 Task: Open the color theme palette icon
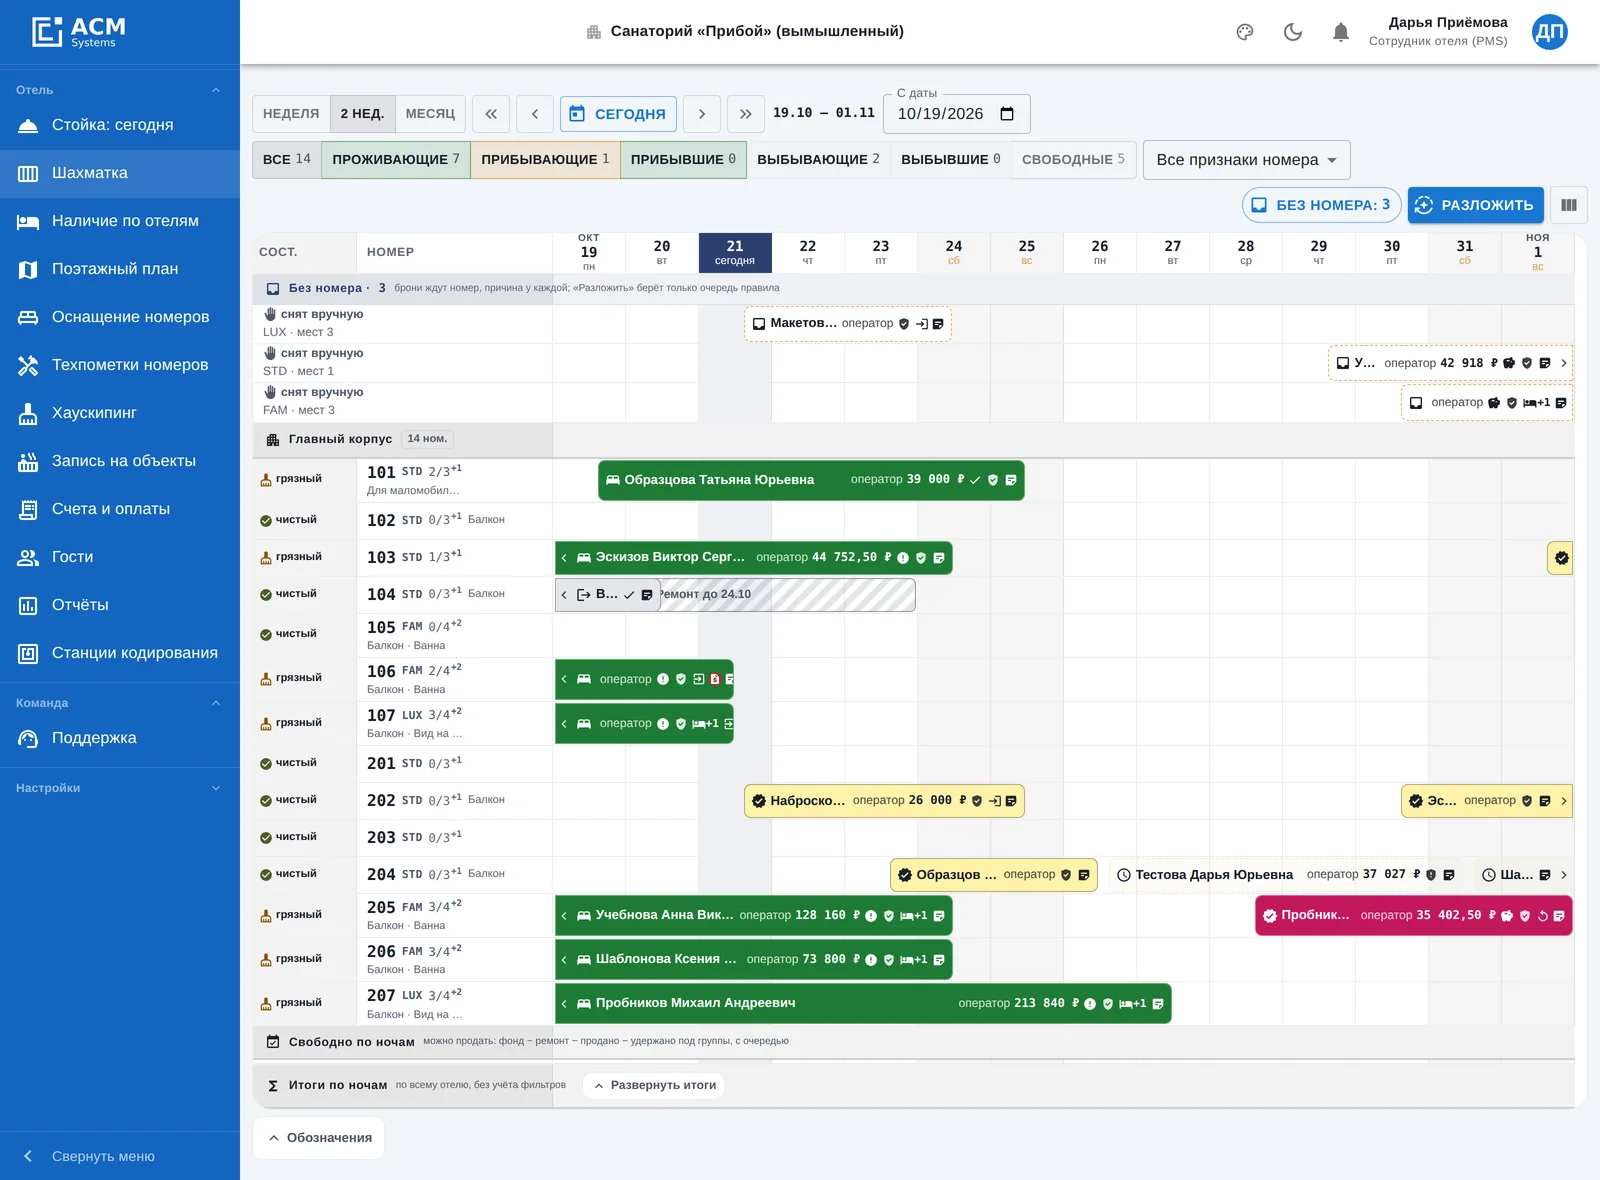click(1245, 32)
